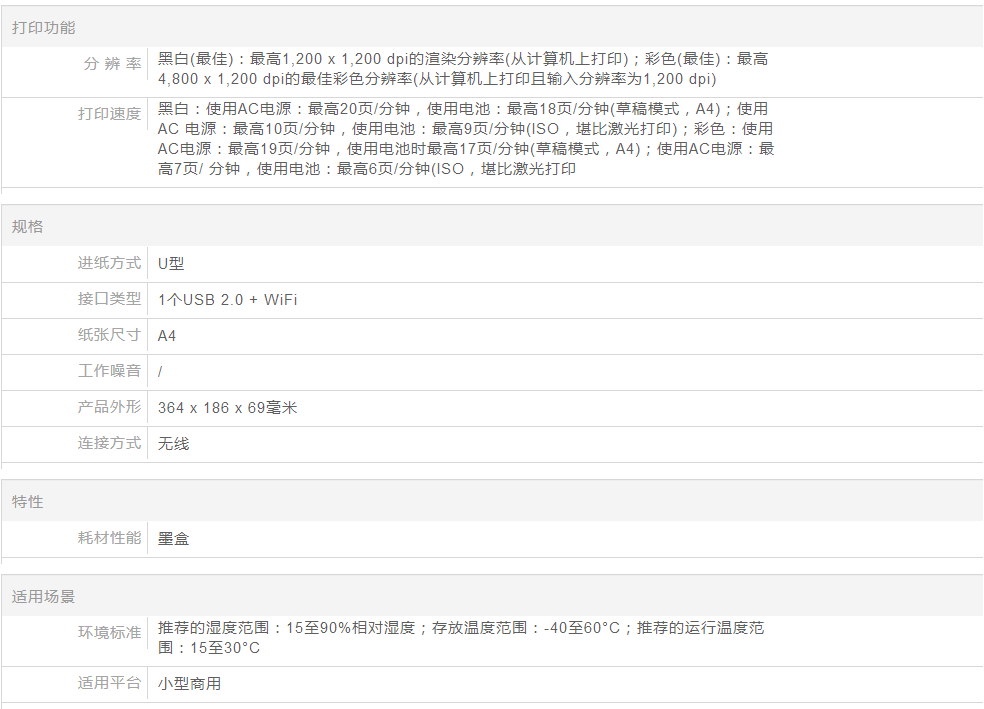
Task: Click the 纸张尺寸 label
Action: [x=109, y=336]
